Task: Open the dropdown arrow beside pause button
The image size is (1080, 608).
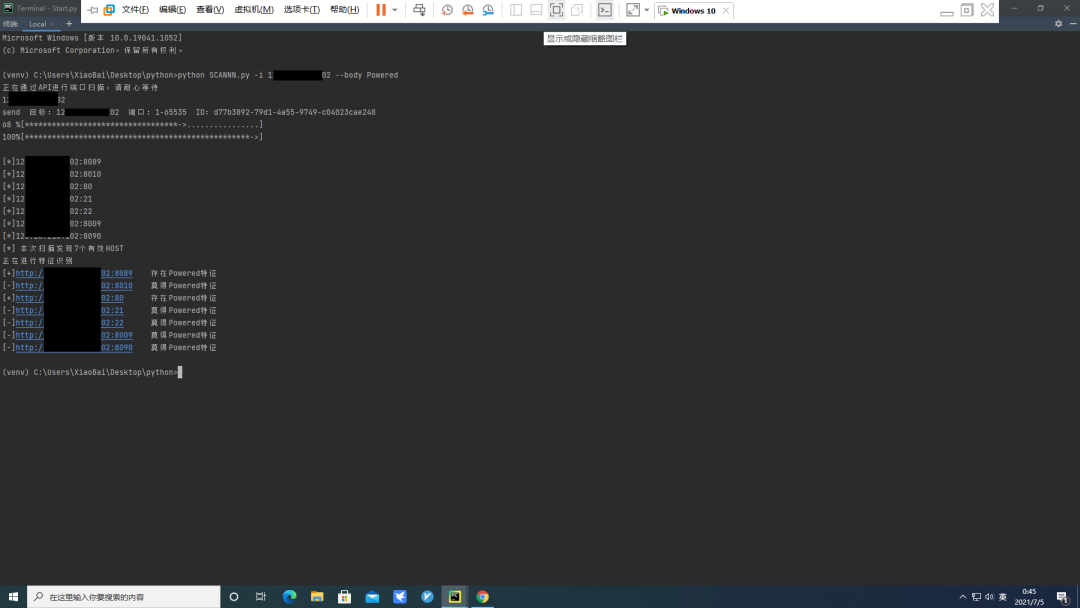Action: (x=395, y=10)
